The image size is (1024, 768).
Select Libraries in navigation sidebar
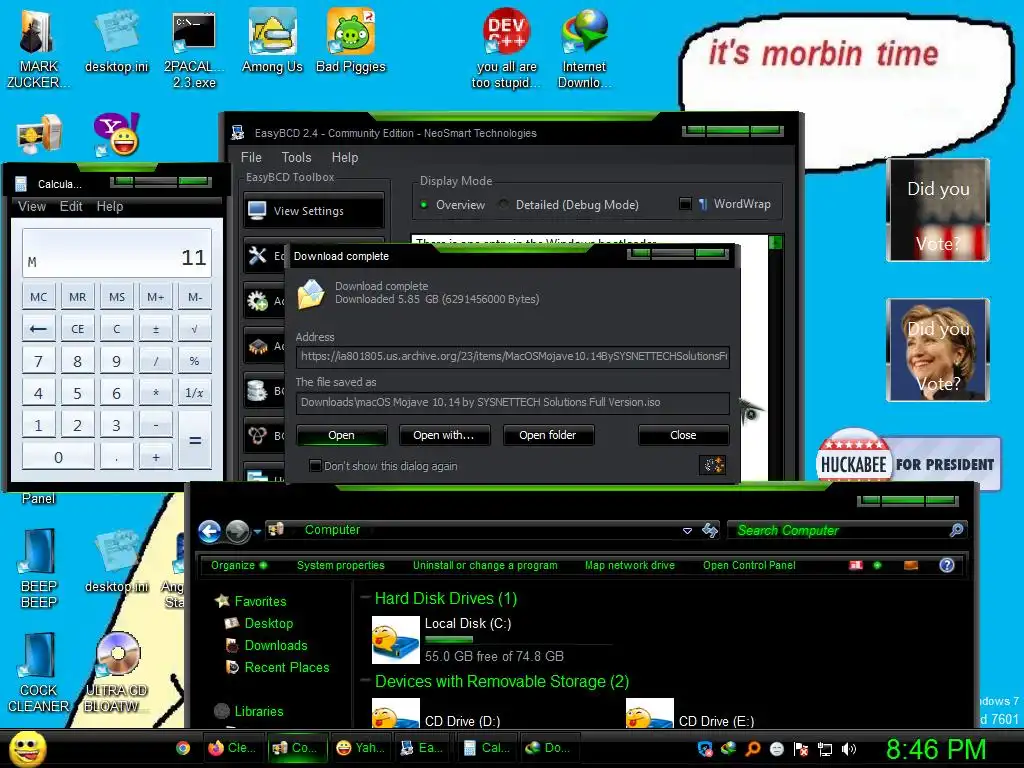(x=259, y=711)
